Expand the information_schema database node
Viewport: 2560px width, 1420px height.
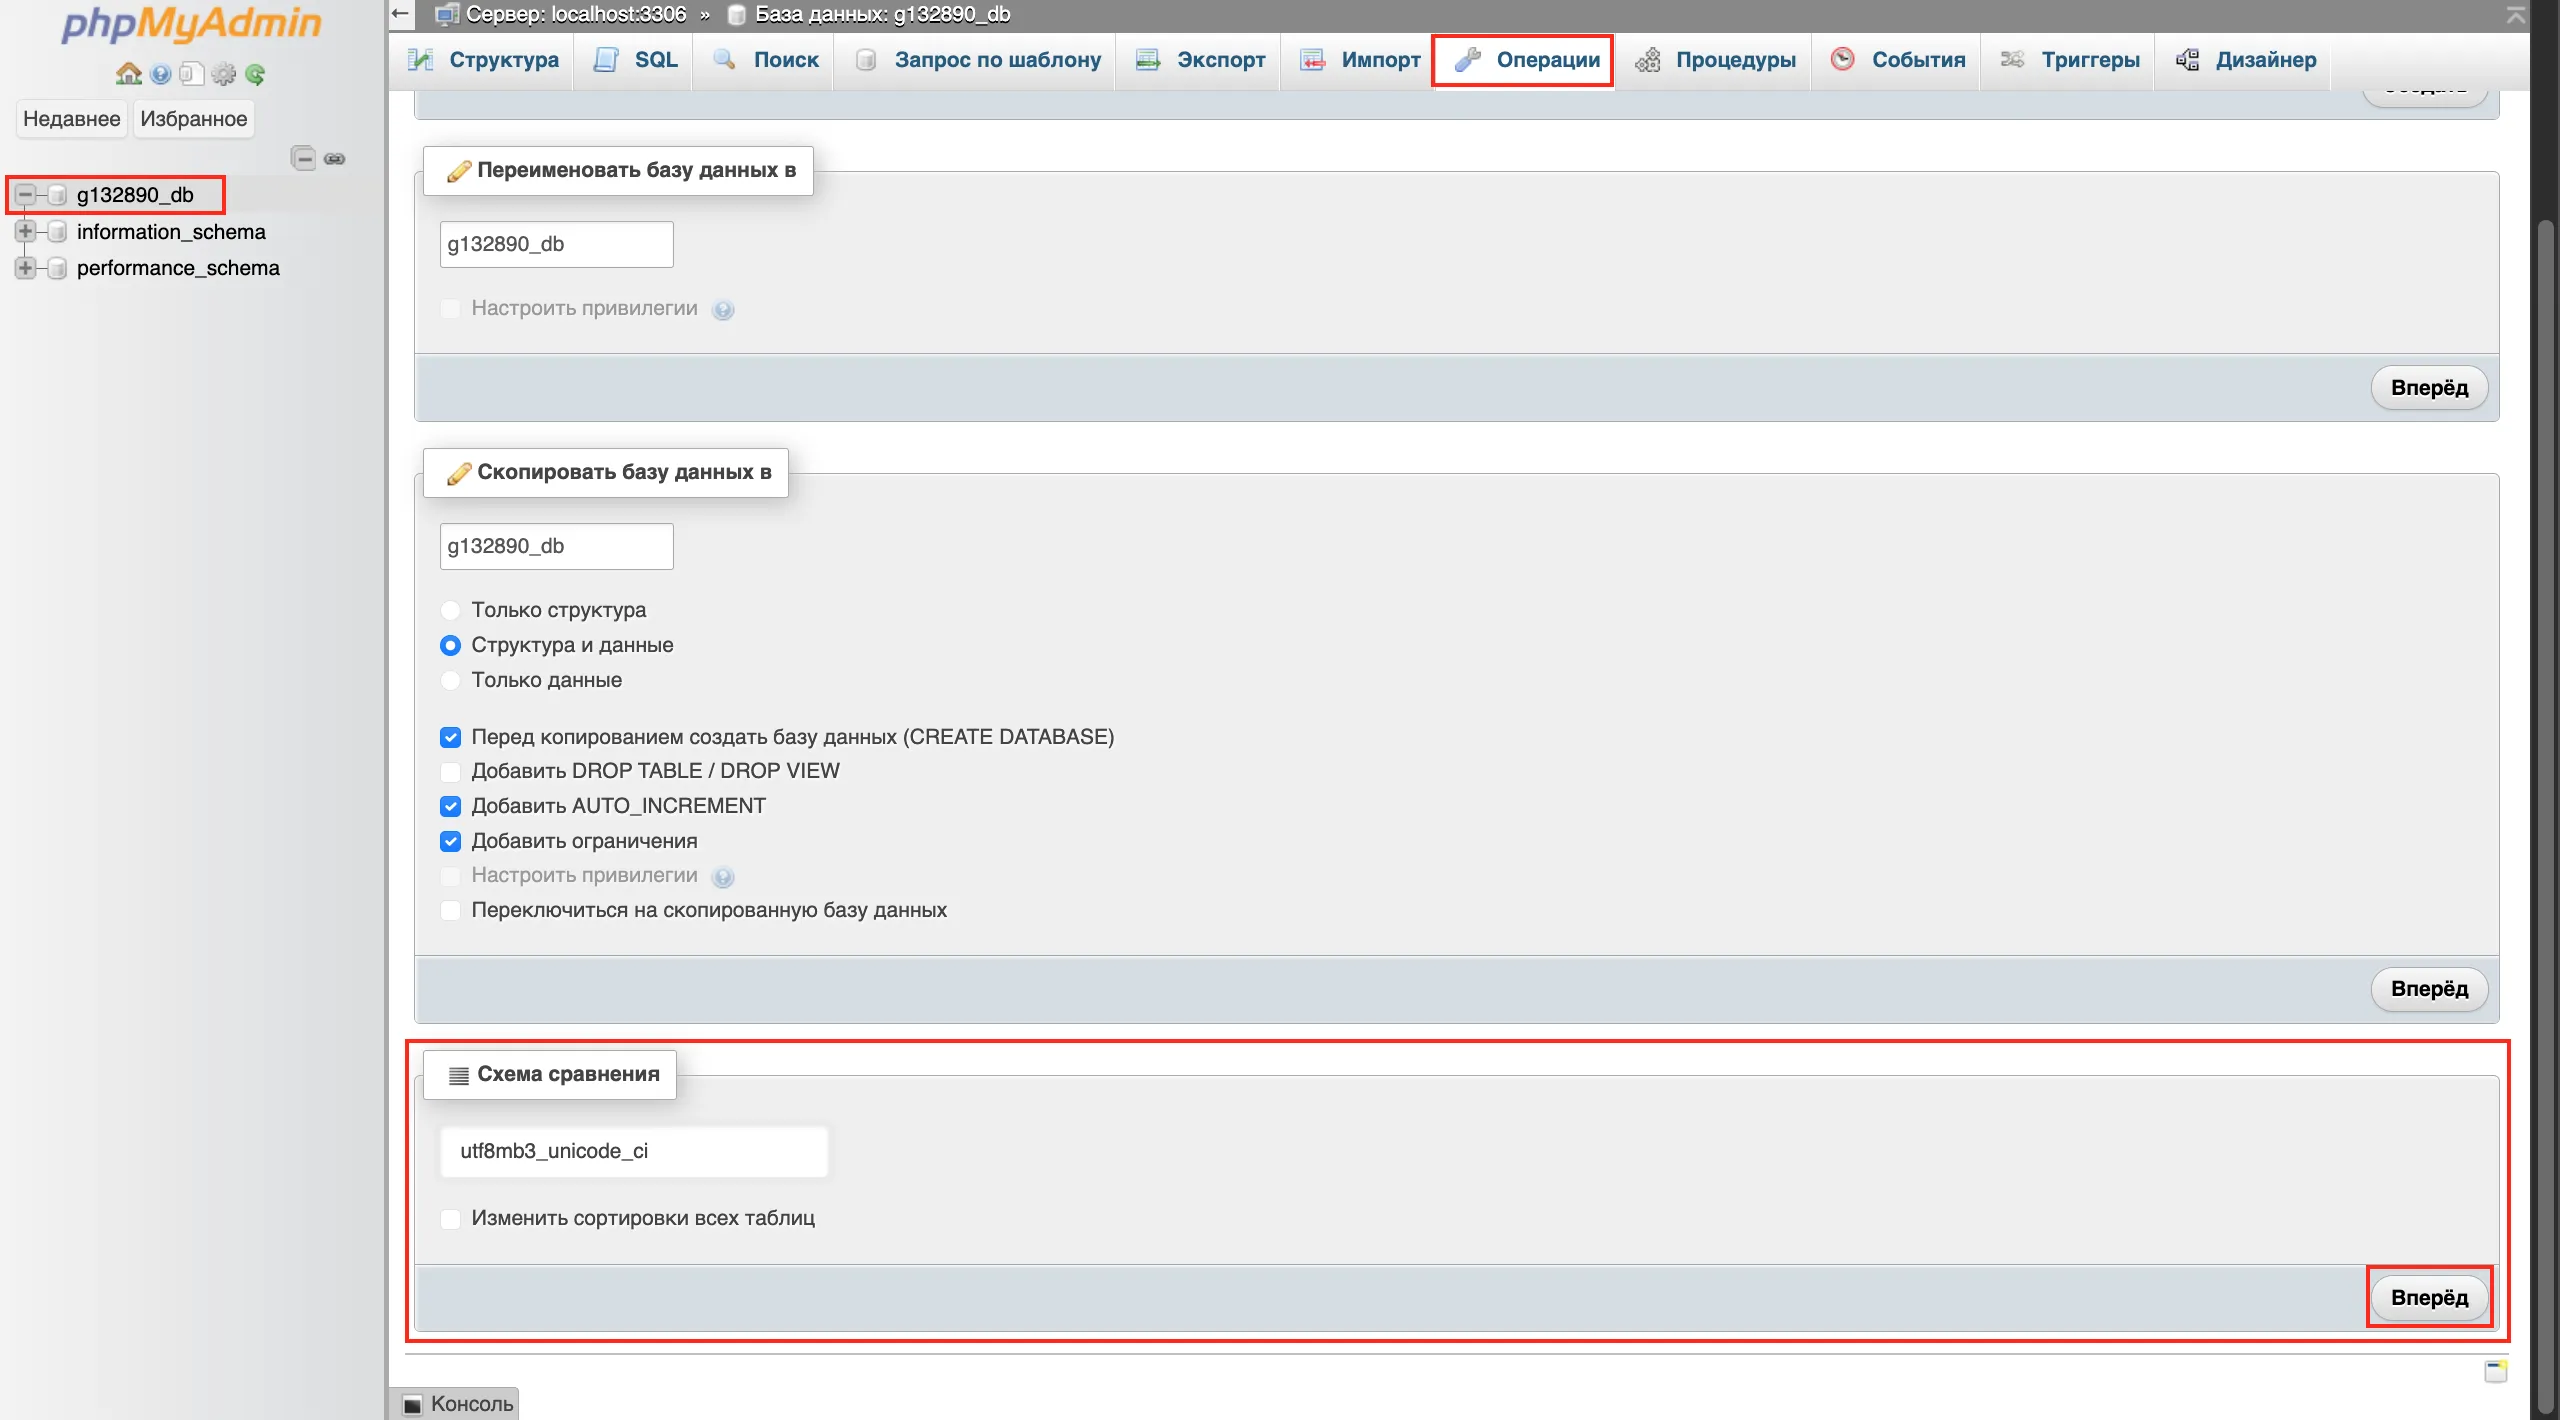25,232
